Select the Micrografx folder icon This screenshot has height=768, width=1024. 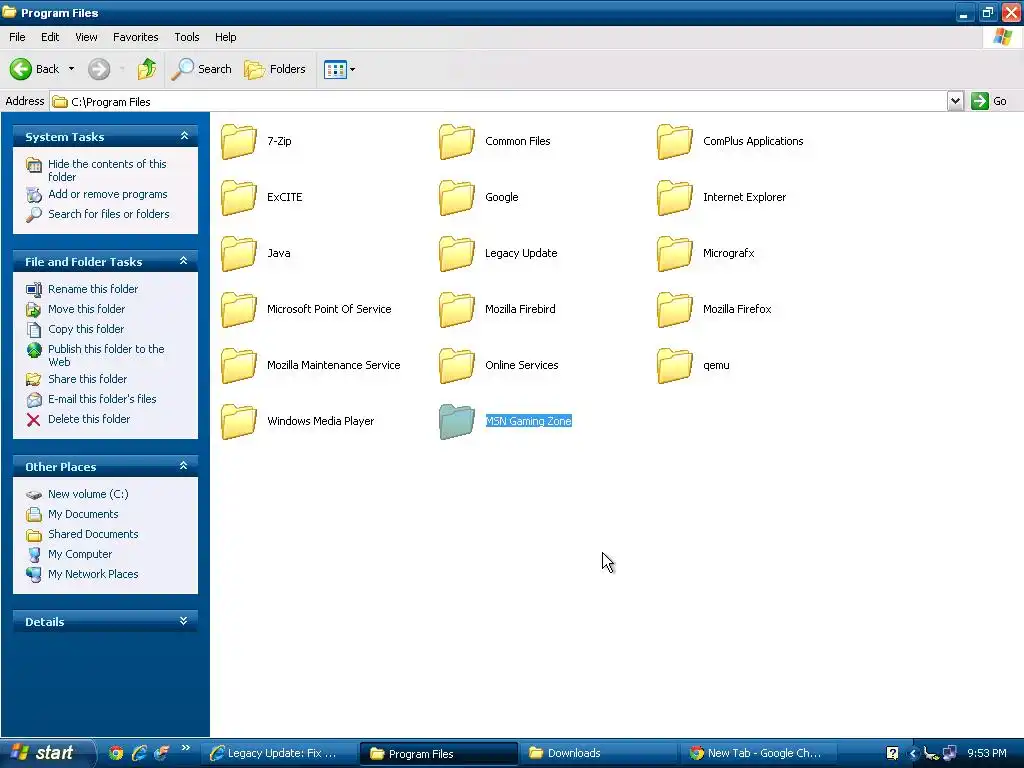[x=675, y=254]
